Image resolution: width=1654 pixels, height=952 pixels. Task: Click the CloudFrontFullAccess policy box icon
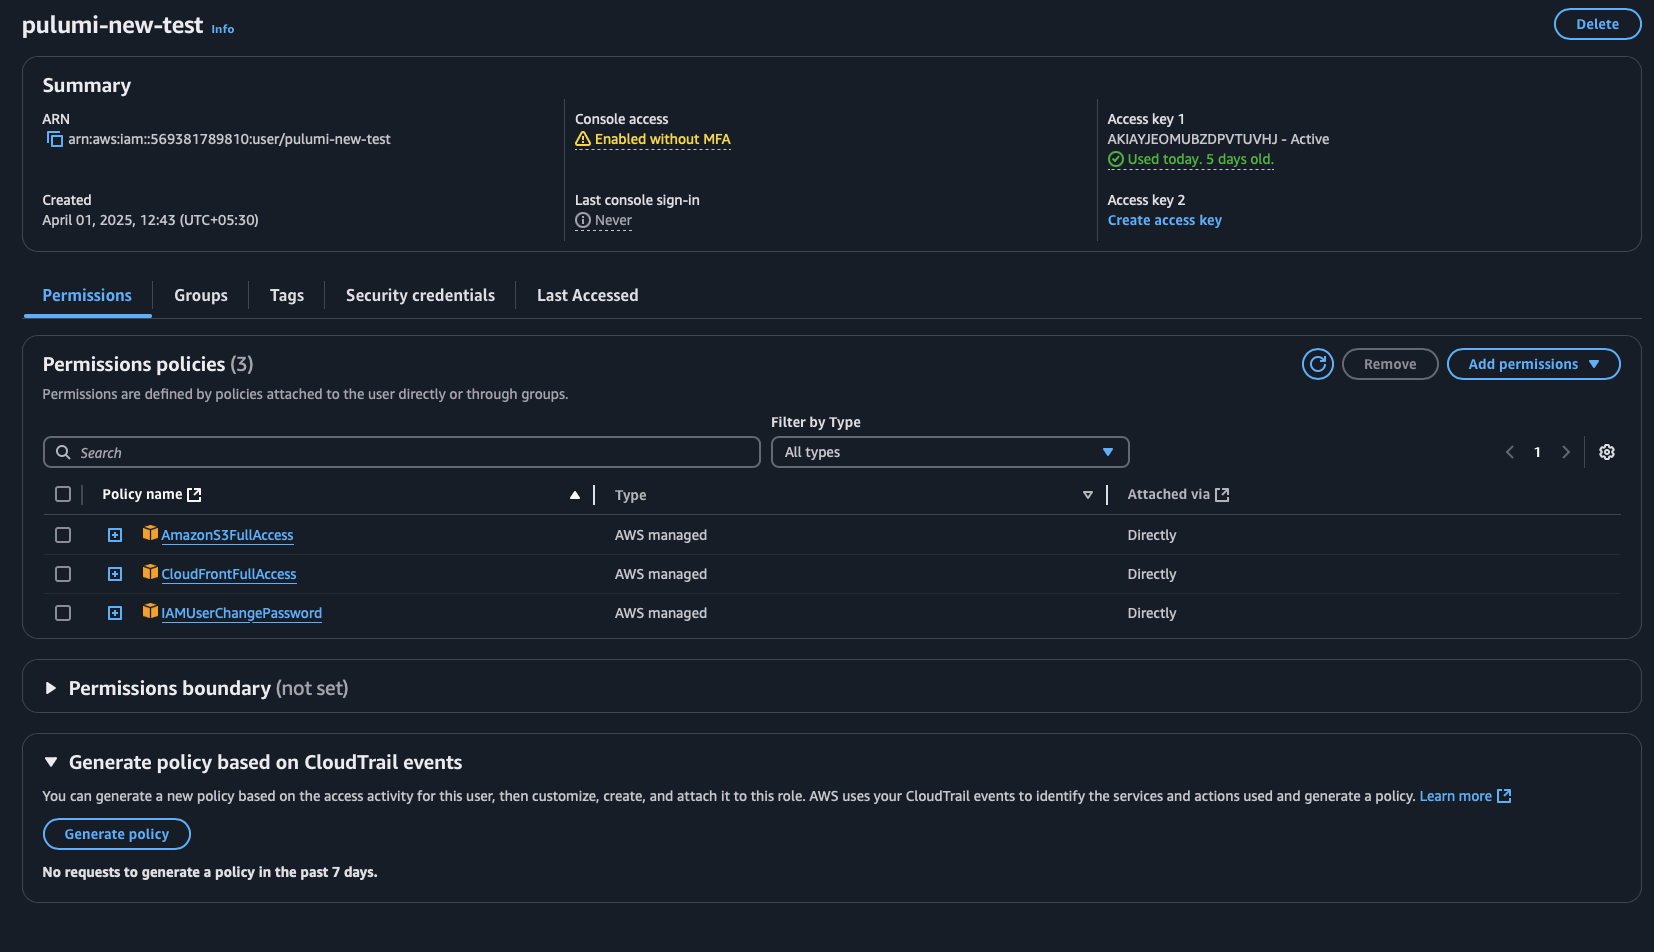(150, 572)
